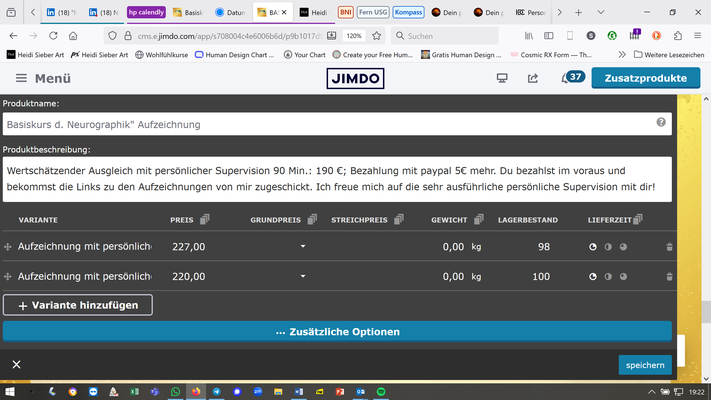Edit the price 220,00
Image resolution: width=711 pixels, height=400 pixels.
[x=189, y=276]
